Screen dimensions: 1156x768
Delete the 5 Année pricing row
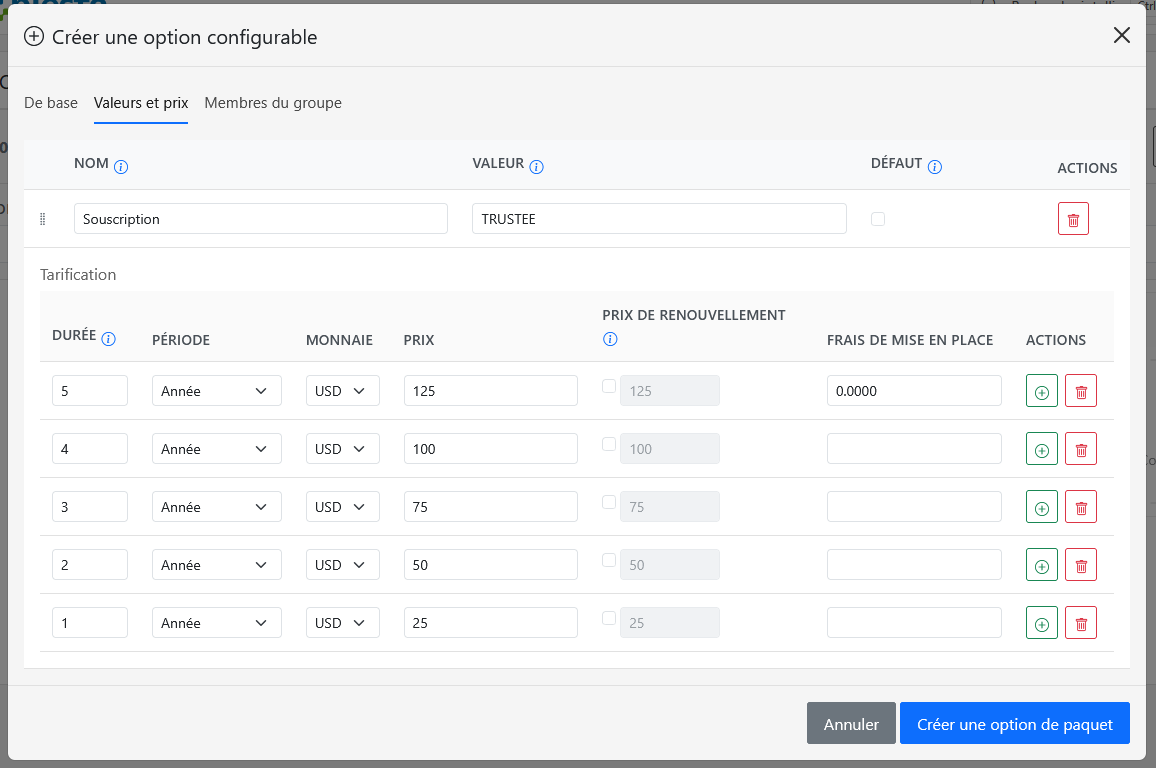tap(1081, 391)
